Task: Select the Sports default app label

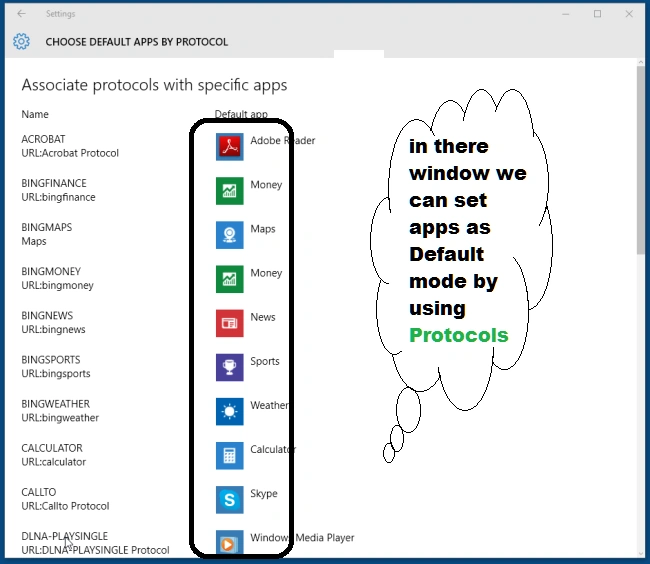Action: 265,361
